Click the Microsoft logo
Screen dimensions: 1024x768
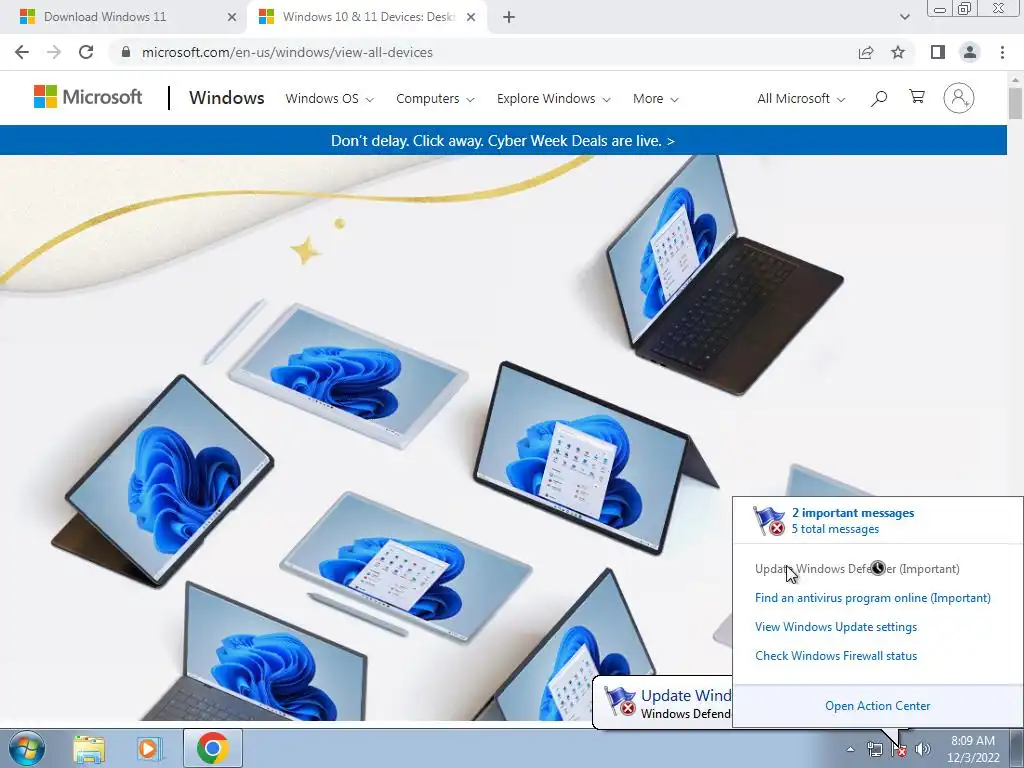coord(88,97)
